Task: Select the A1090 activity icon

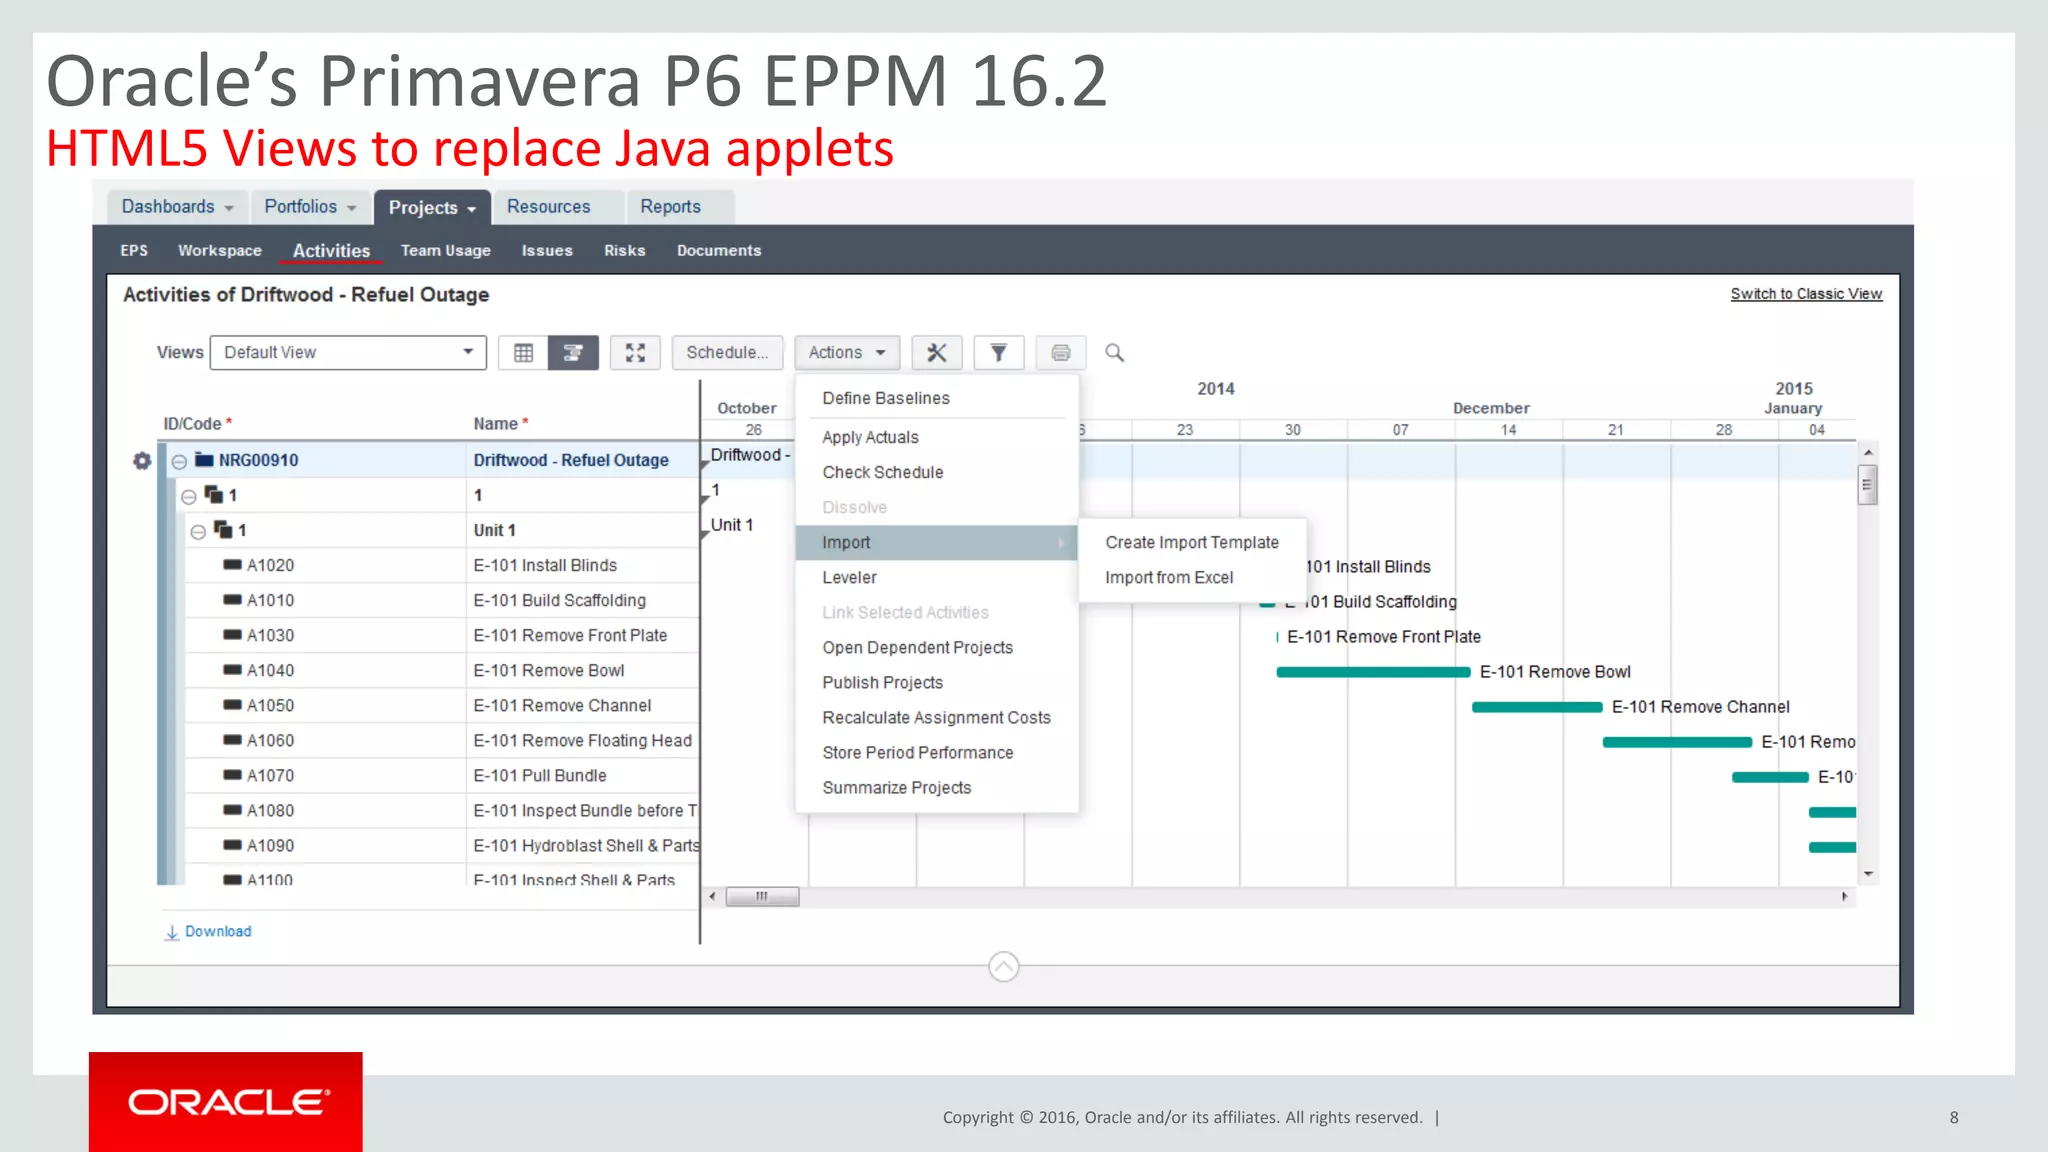Action: pyautogui.click(x=232, y=845)
